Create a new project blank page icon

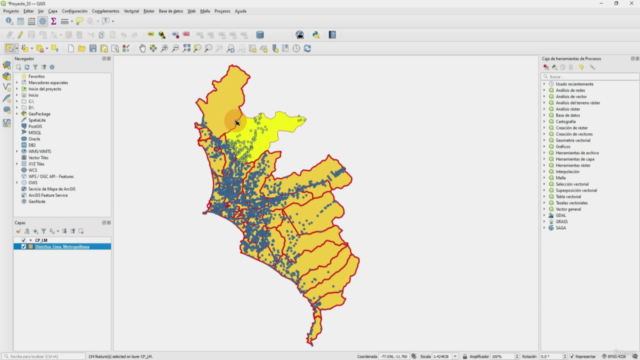coord(71,49)
